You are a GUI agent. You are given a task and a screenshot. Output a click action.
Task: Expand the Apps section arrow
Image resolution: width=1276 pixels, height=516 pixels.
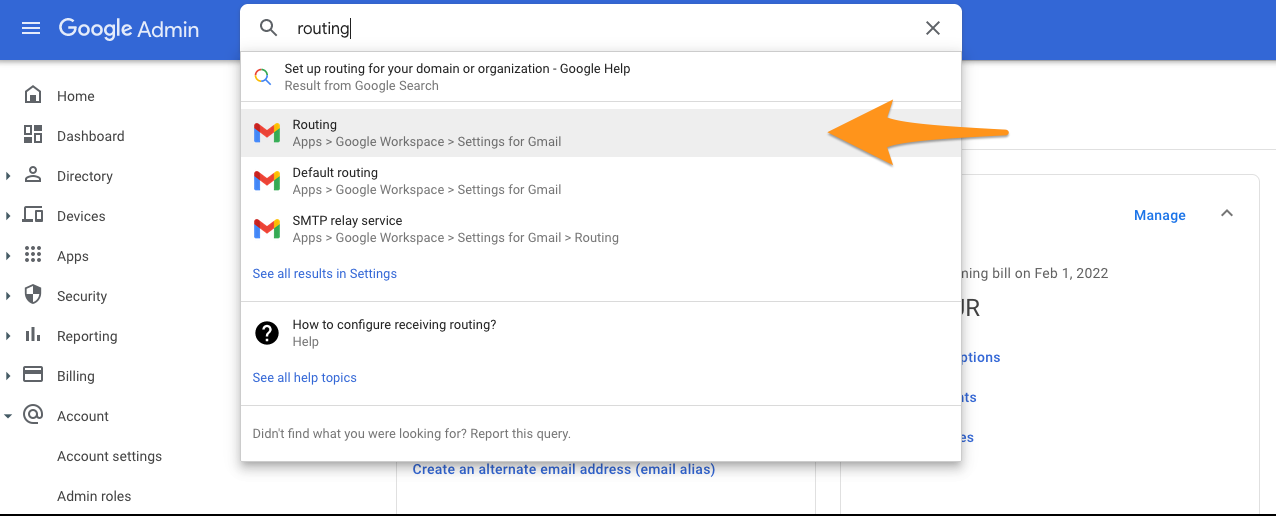coord(8,256)
